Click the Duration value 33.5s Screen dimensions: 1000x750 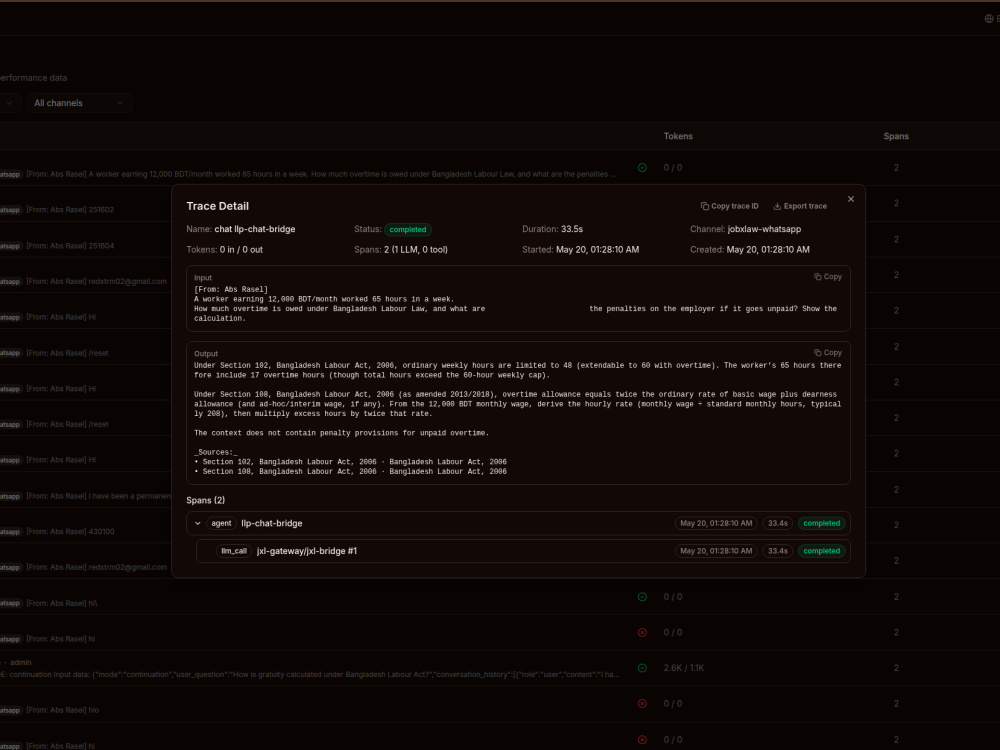[572, 229]
